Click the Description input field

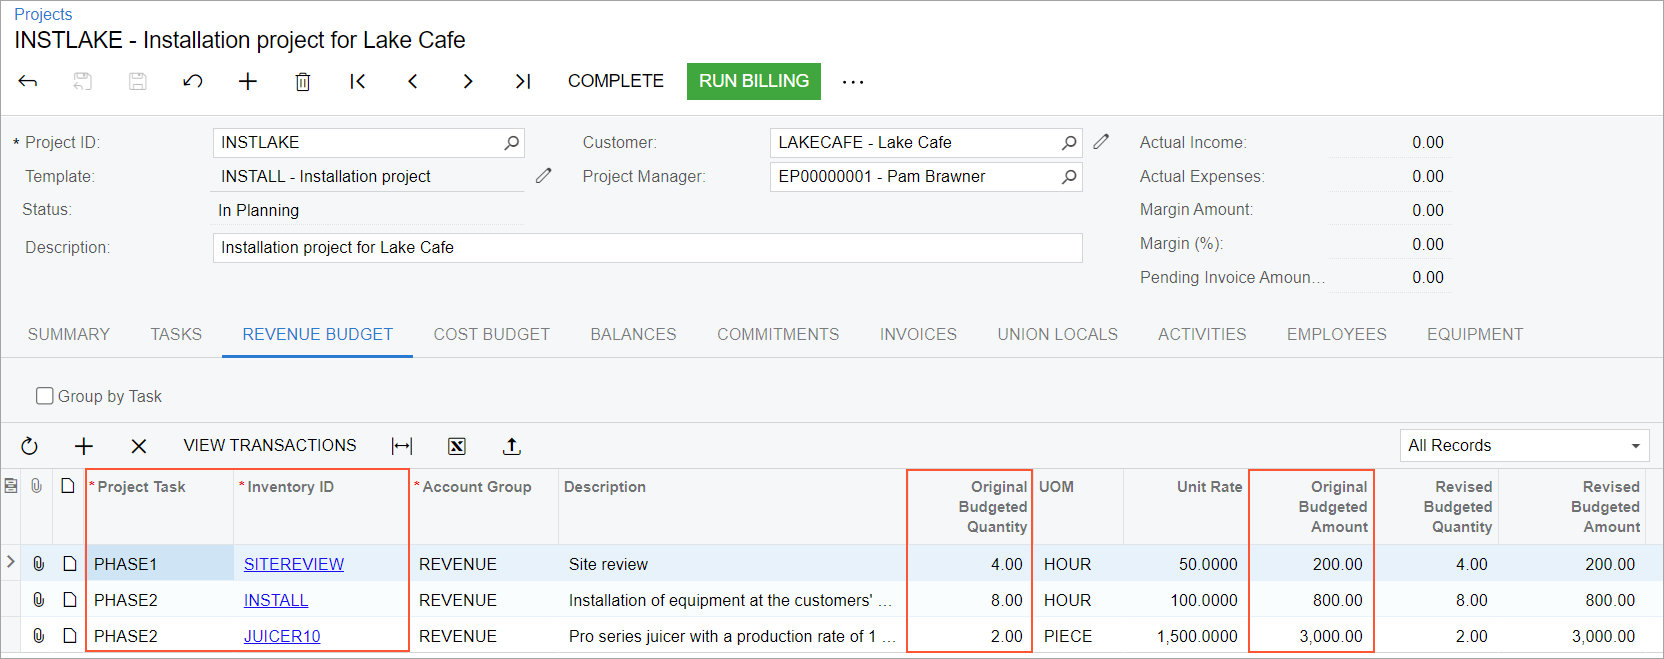click(x=647, y=248)
